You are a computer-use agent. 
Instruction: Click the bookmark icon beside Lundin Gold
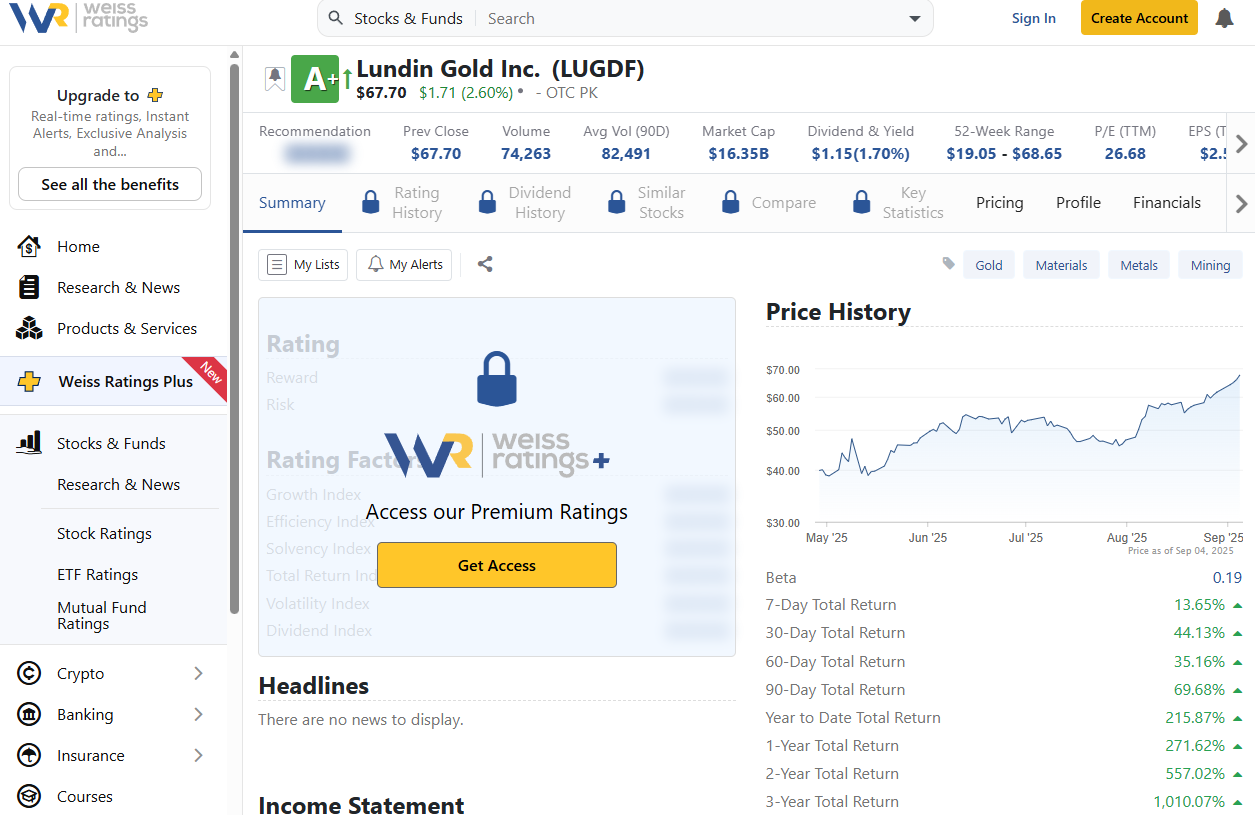[x=274, y=78]
